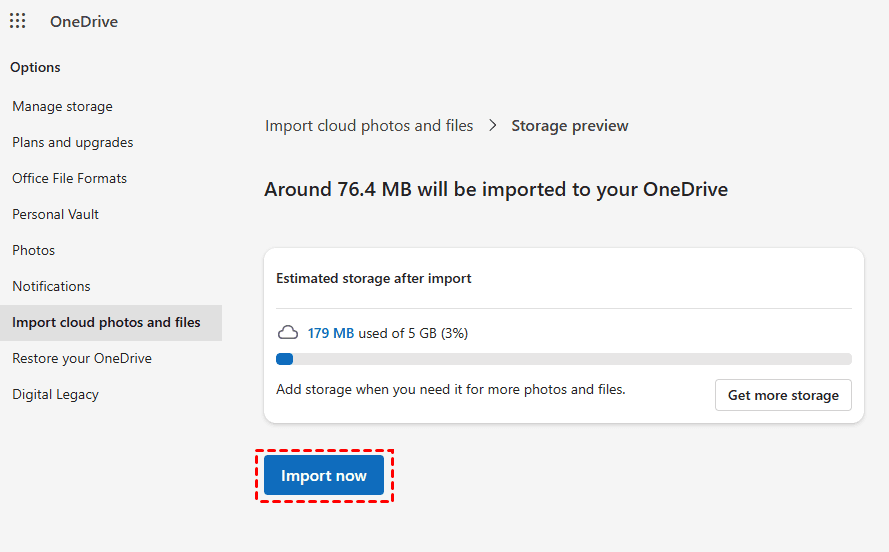The height and width of the screenshot is (552, 889).
Task: Go to Plans and upgrades
Action: (72, 142)
